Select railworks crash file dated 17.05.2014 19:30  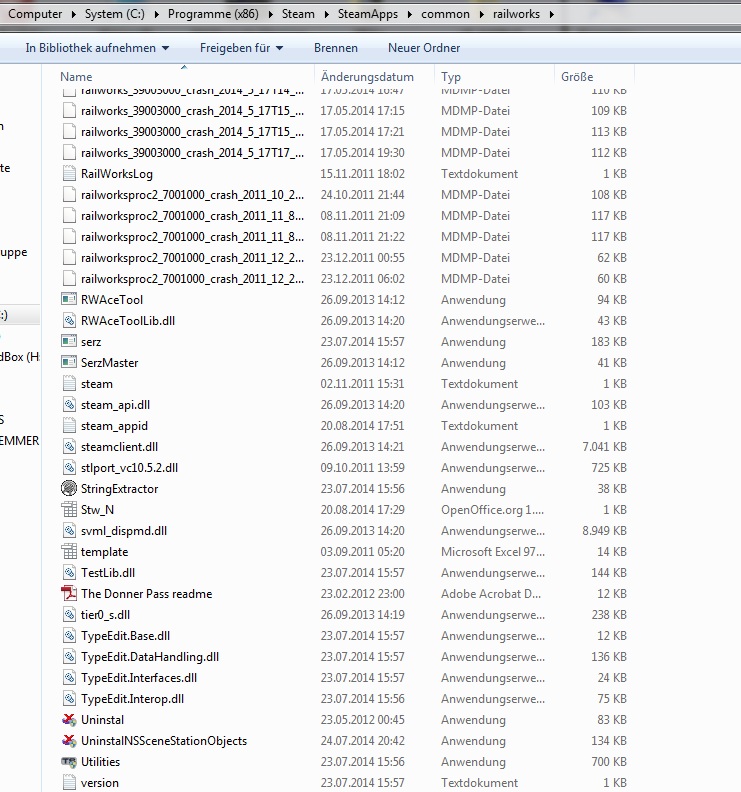pos(192,153)
